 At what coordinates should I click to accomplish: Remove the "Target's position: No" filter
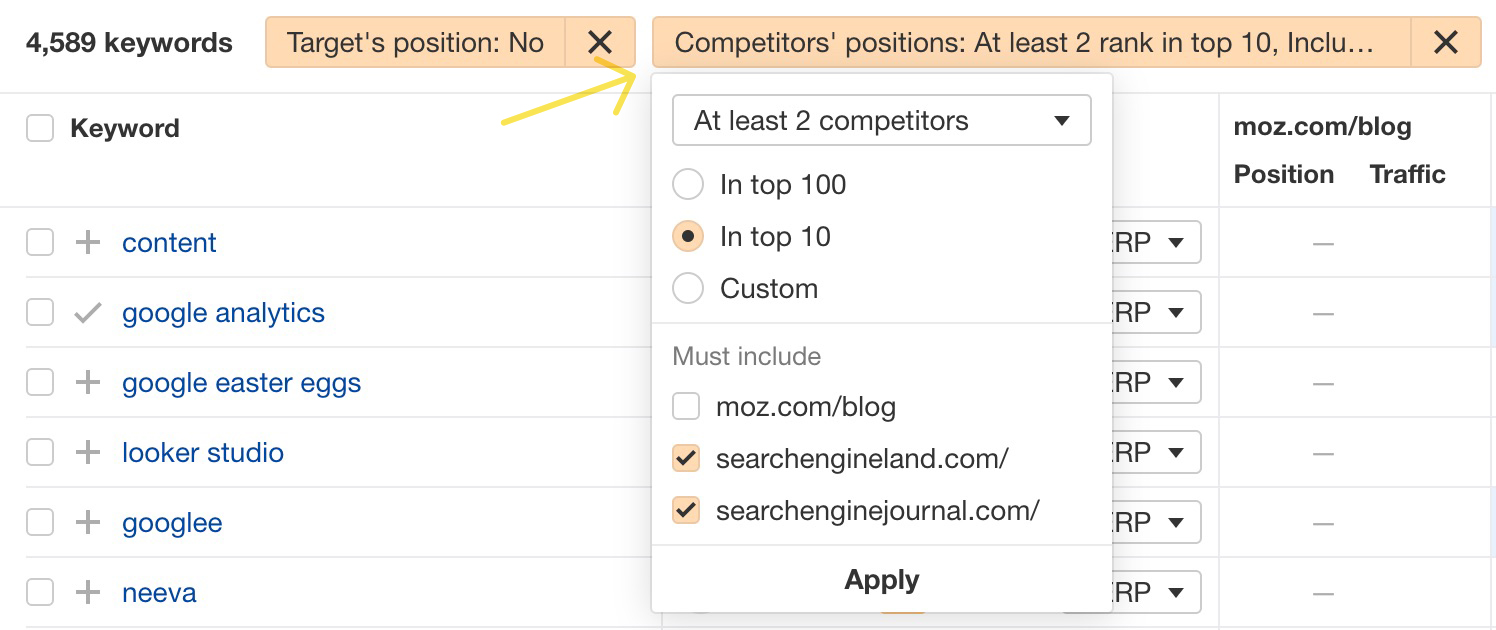(x=600, y=43)
